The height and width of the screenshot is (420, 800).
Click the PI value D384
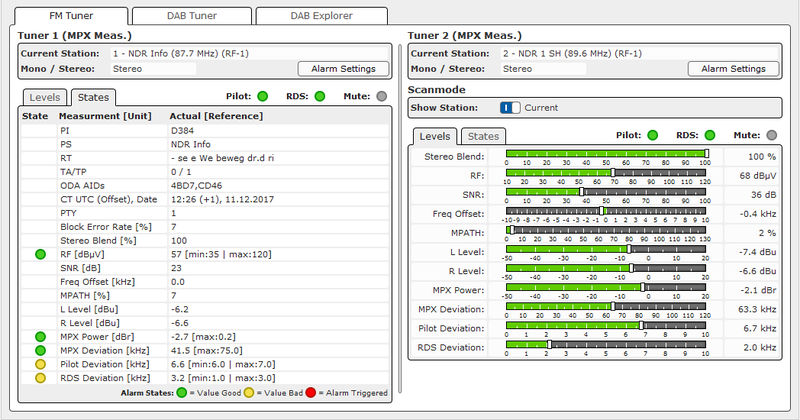(x=182, y=131)
